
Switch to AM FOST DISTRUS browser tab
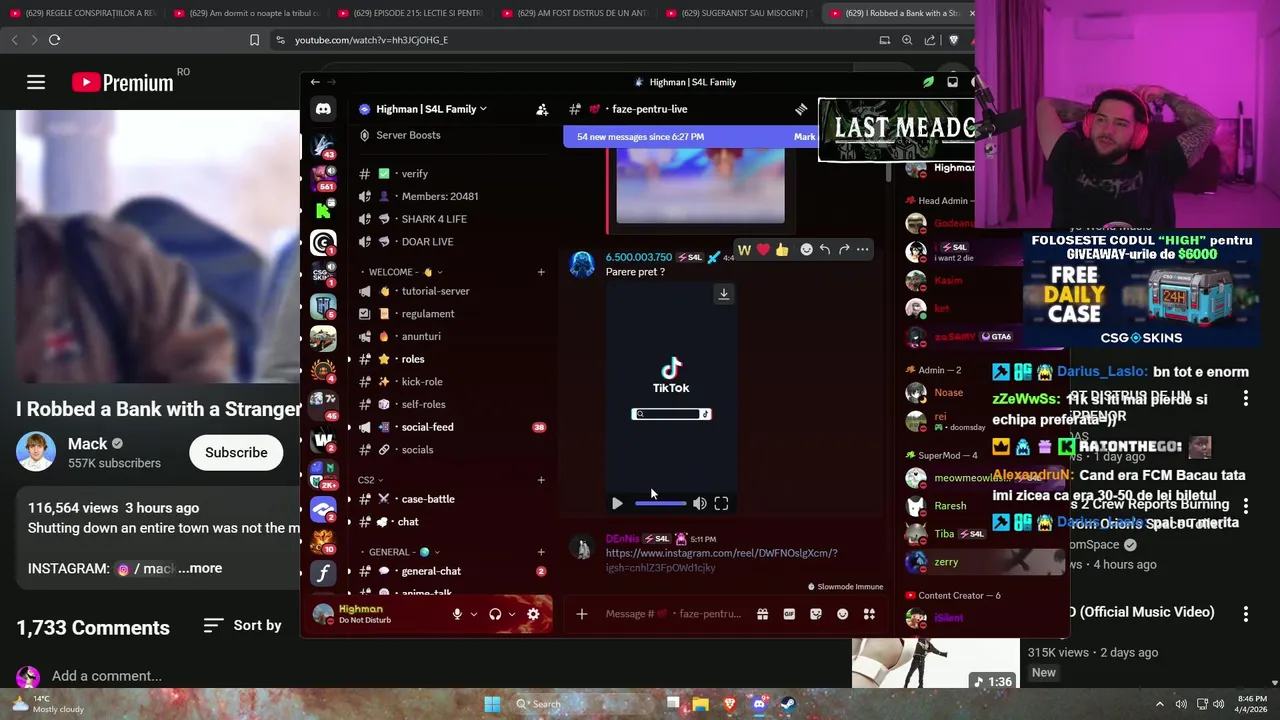pyautogui.click(x=574, y=13)
